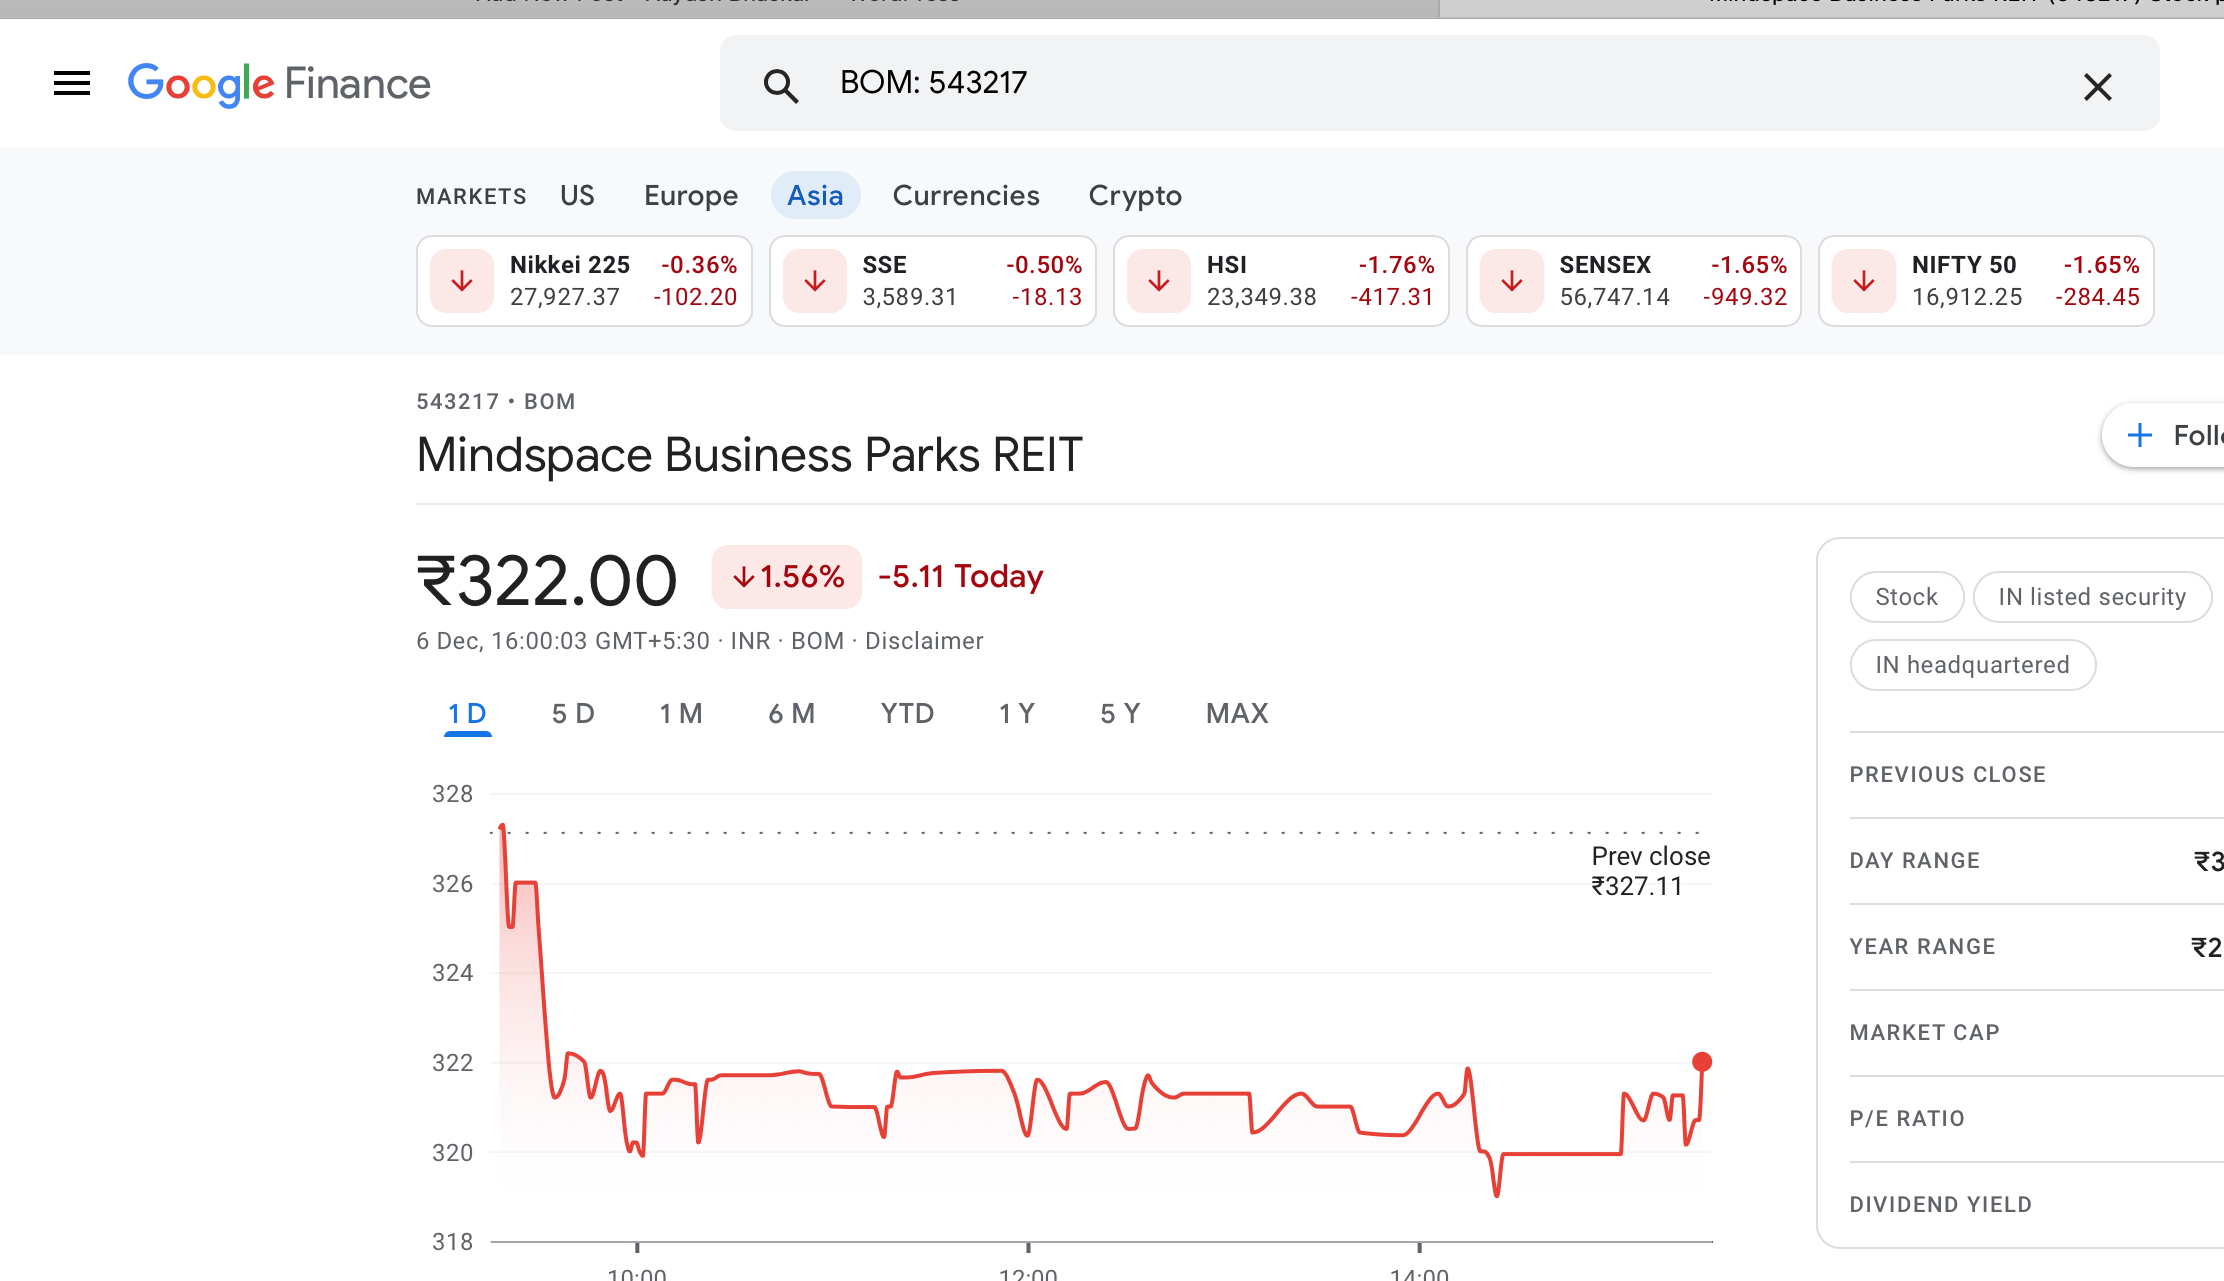Click the ₹322.00 price text
Viewport: 2224px width, 1281px height.
547,581
